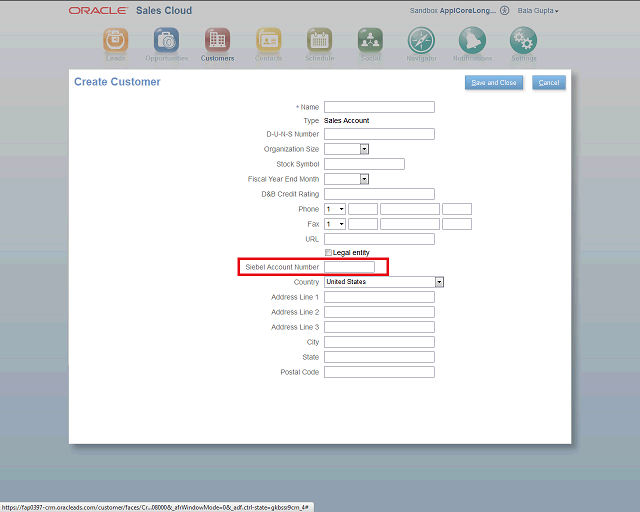Viewport: 640px width, 512px height.
Task: Click into the Siebel Account Number field
Action: point(349,267)
